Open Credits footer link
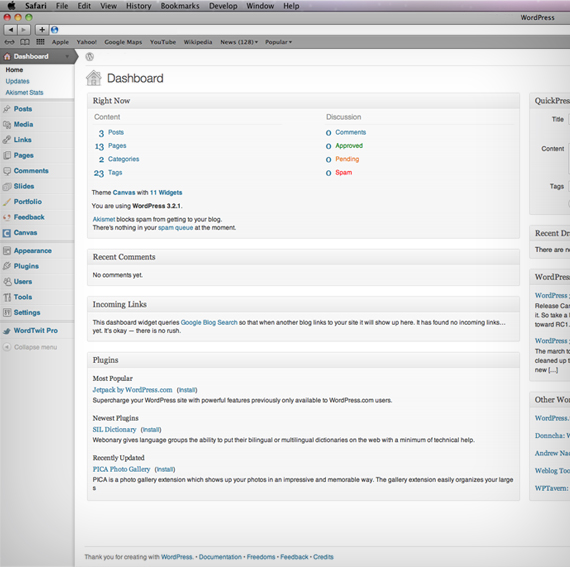570x567 pixels. pos(323,557)
